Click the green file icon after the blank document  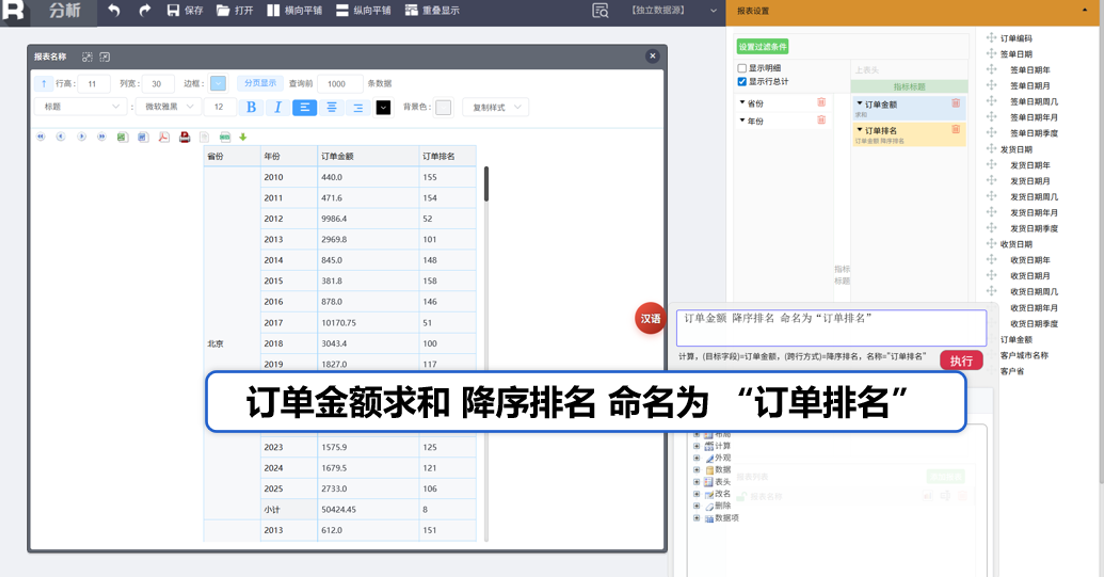(225, 137)
